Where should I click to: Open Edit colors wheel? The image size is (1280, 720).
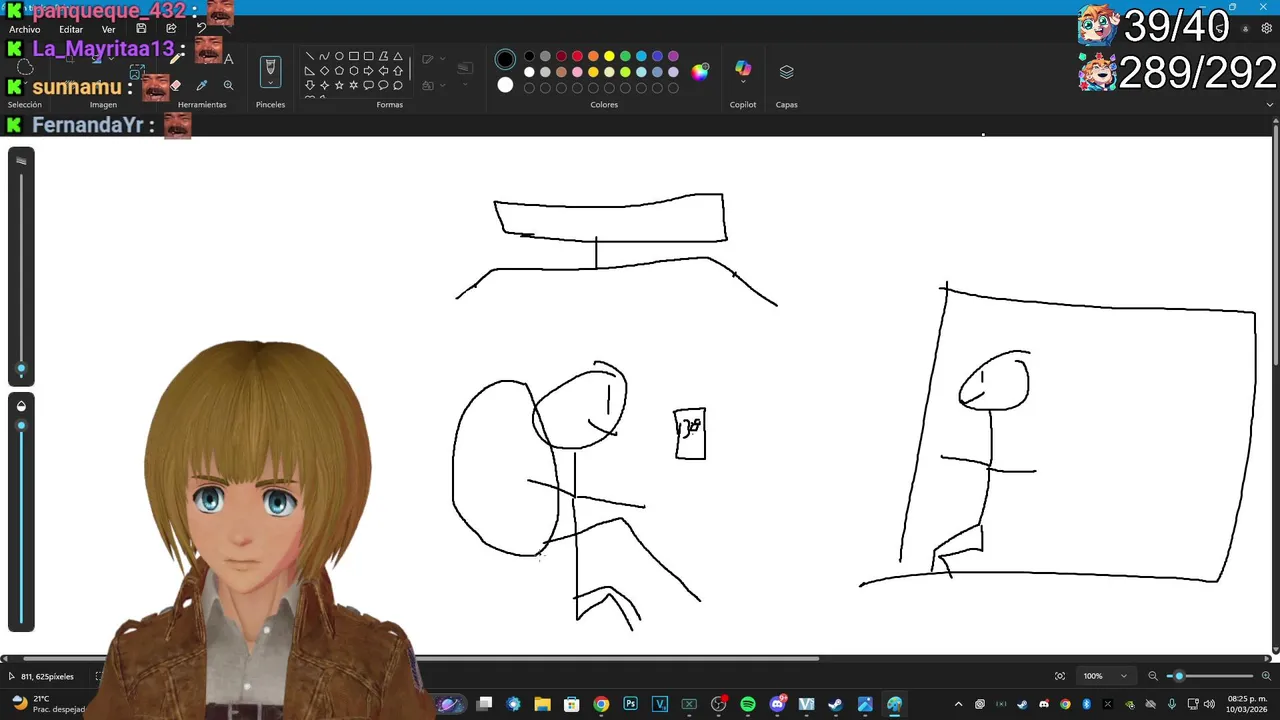[700, 71]
